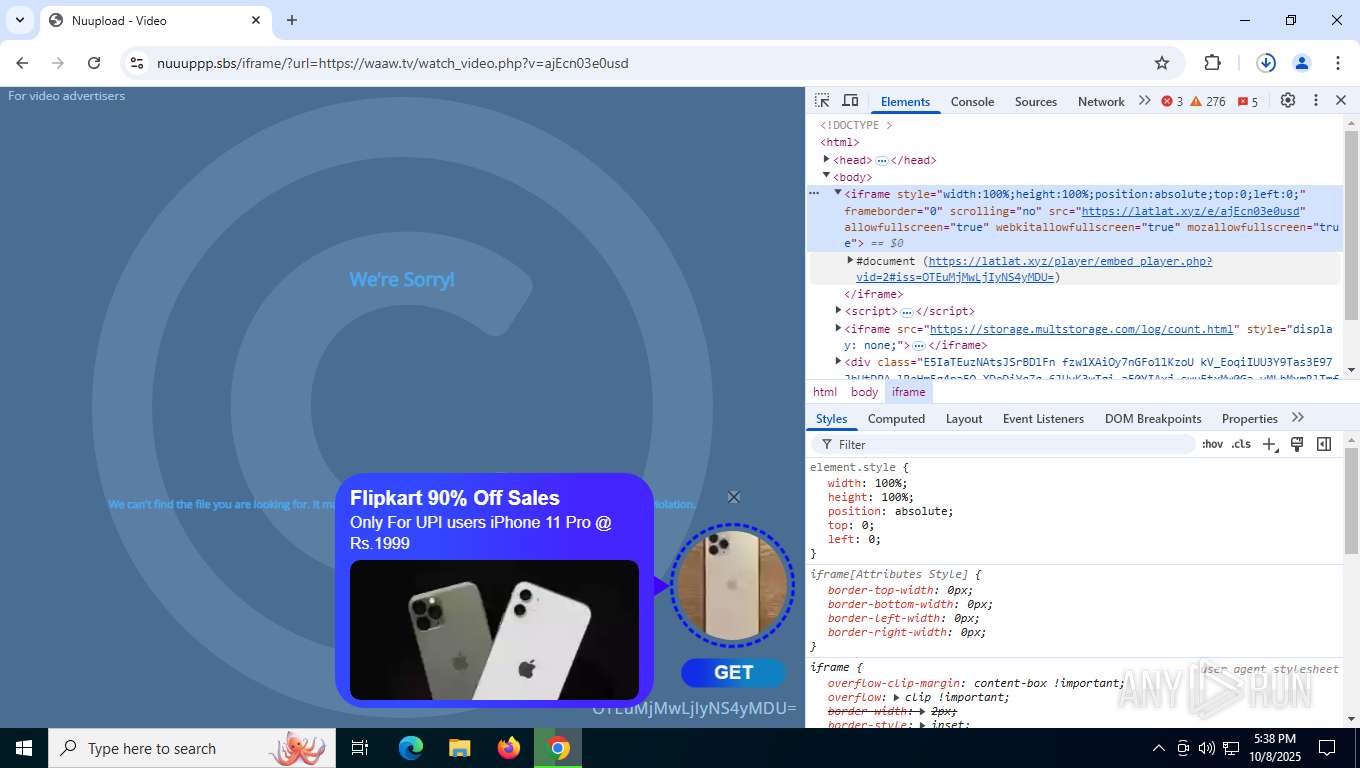Image resolution: width=1360 pixels, height=768 pixels.
Task: Collapse the body element node
Action: pyautogui.click(x=827, y=176)
